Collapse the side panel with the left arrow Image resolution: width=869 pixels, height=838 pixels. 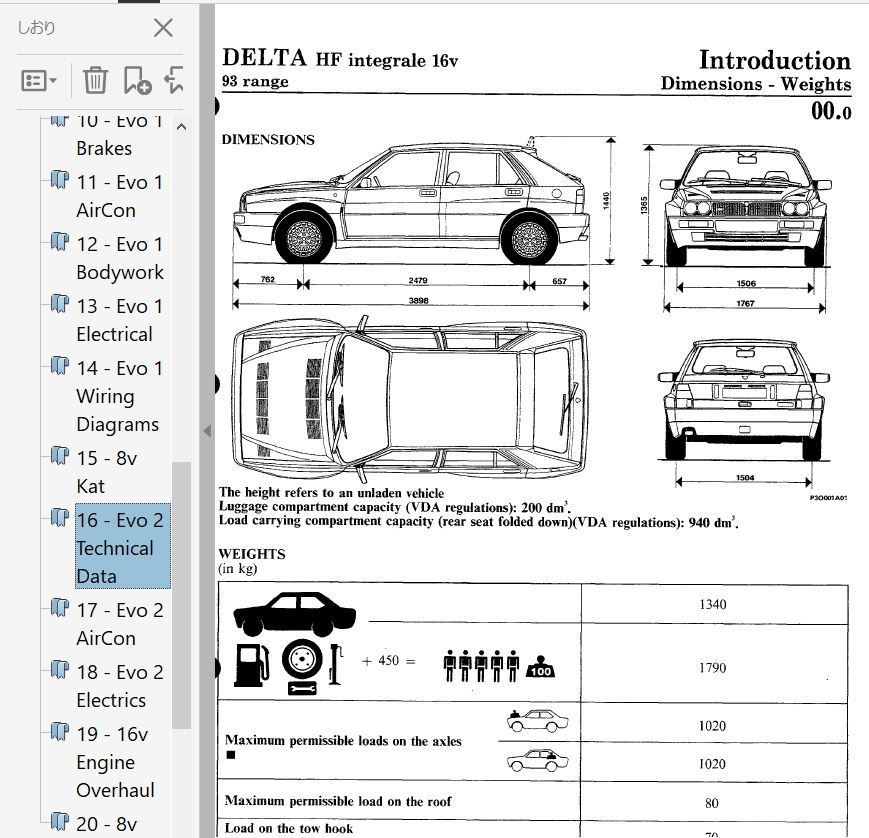207,431
